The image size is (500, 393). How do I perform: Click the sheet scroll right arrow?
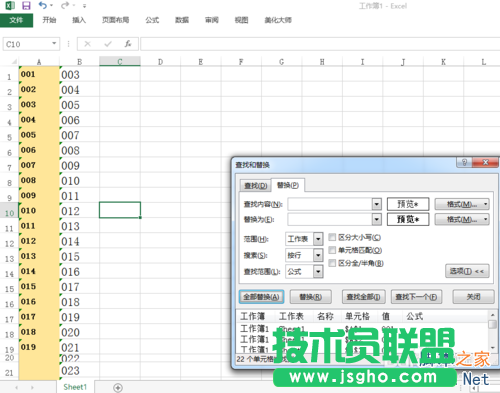[32, 387]
